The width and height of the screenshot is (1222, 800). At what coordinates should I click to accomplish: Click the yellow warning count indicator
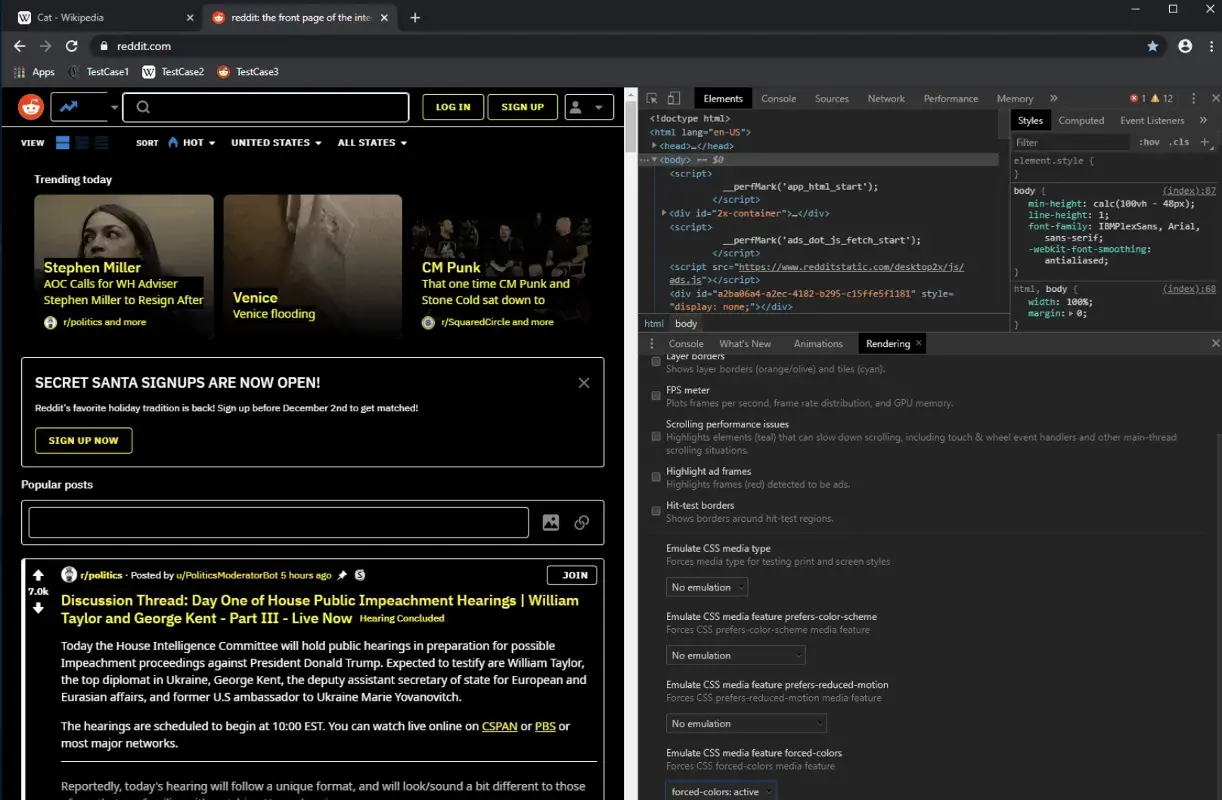(1163, 98)
